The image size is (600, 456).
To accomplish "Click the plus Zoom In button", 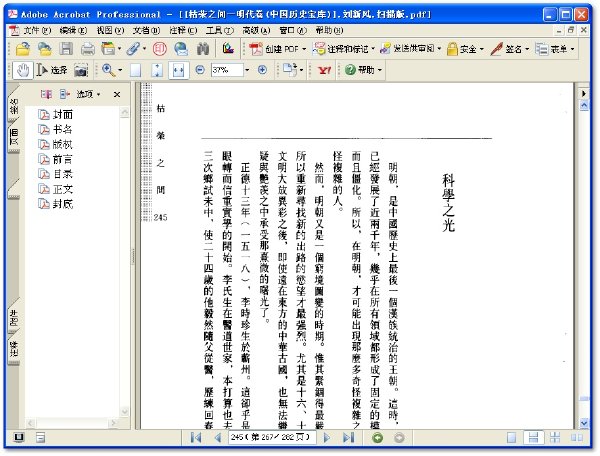I will point(262,70).
